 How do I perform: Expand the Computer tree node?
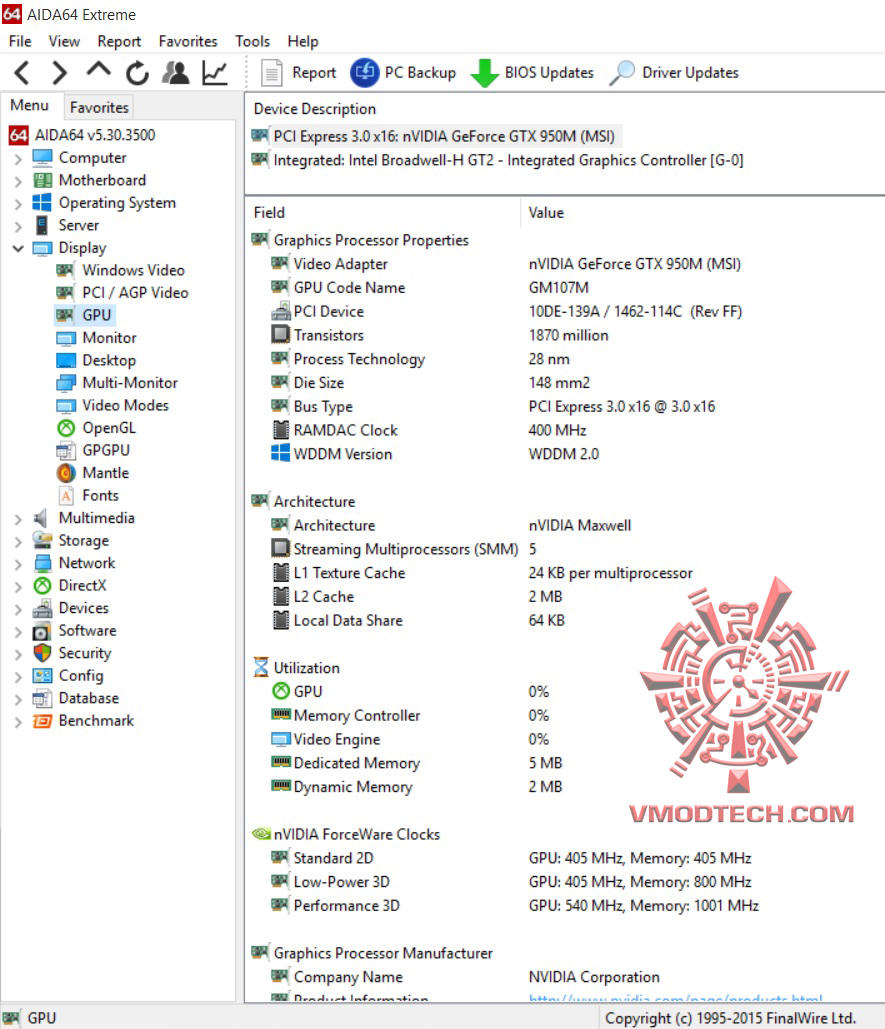(18, 159)
